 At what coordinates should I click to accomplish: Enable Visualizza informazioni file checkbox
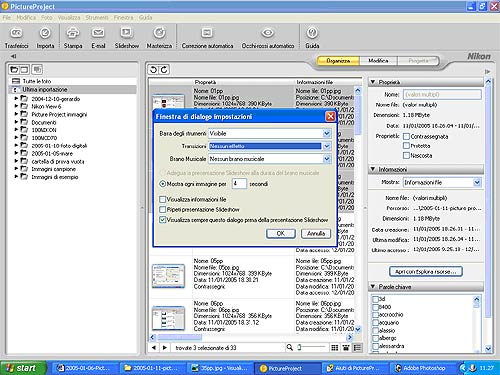click(163, 199)
